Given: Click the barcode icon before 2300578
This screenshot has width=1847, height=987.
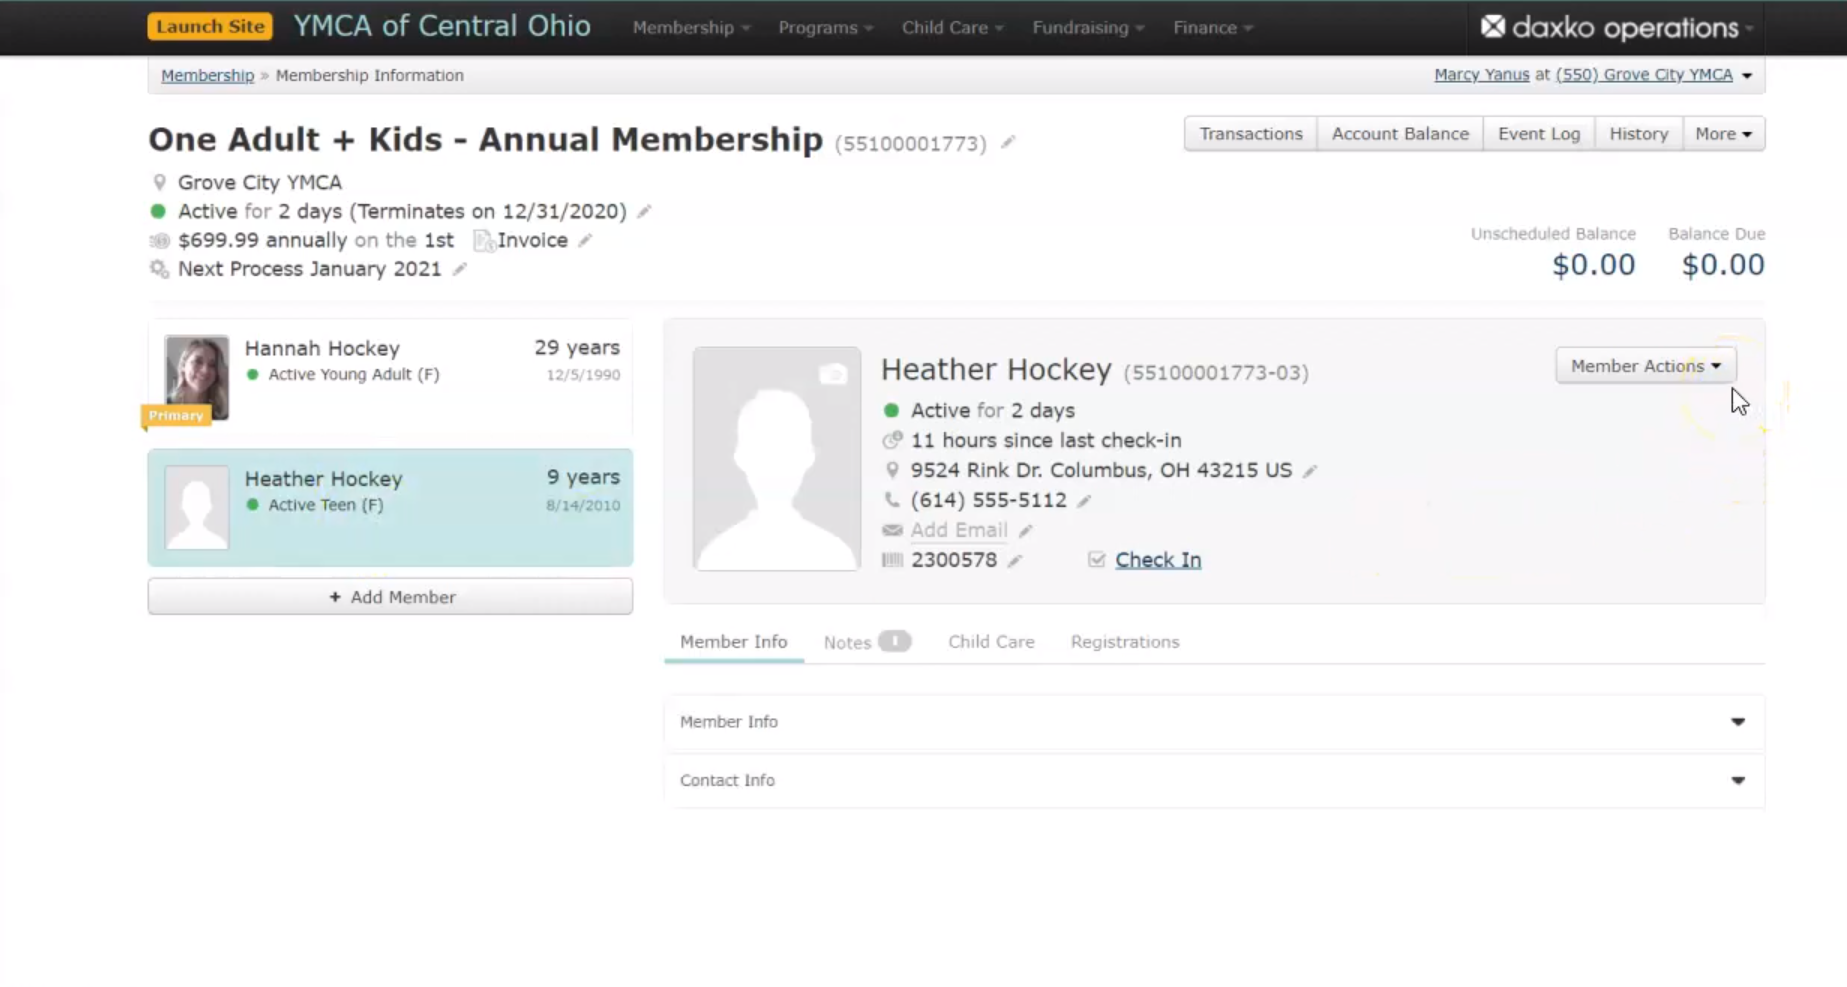Looking at the screenshot, I should click(x=892, y=560).
